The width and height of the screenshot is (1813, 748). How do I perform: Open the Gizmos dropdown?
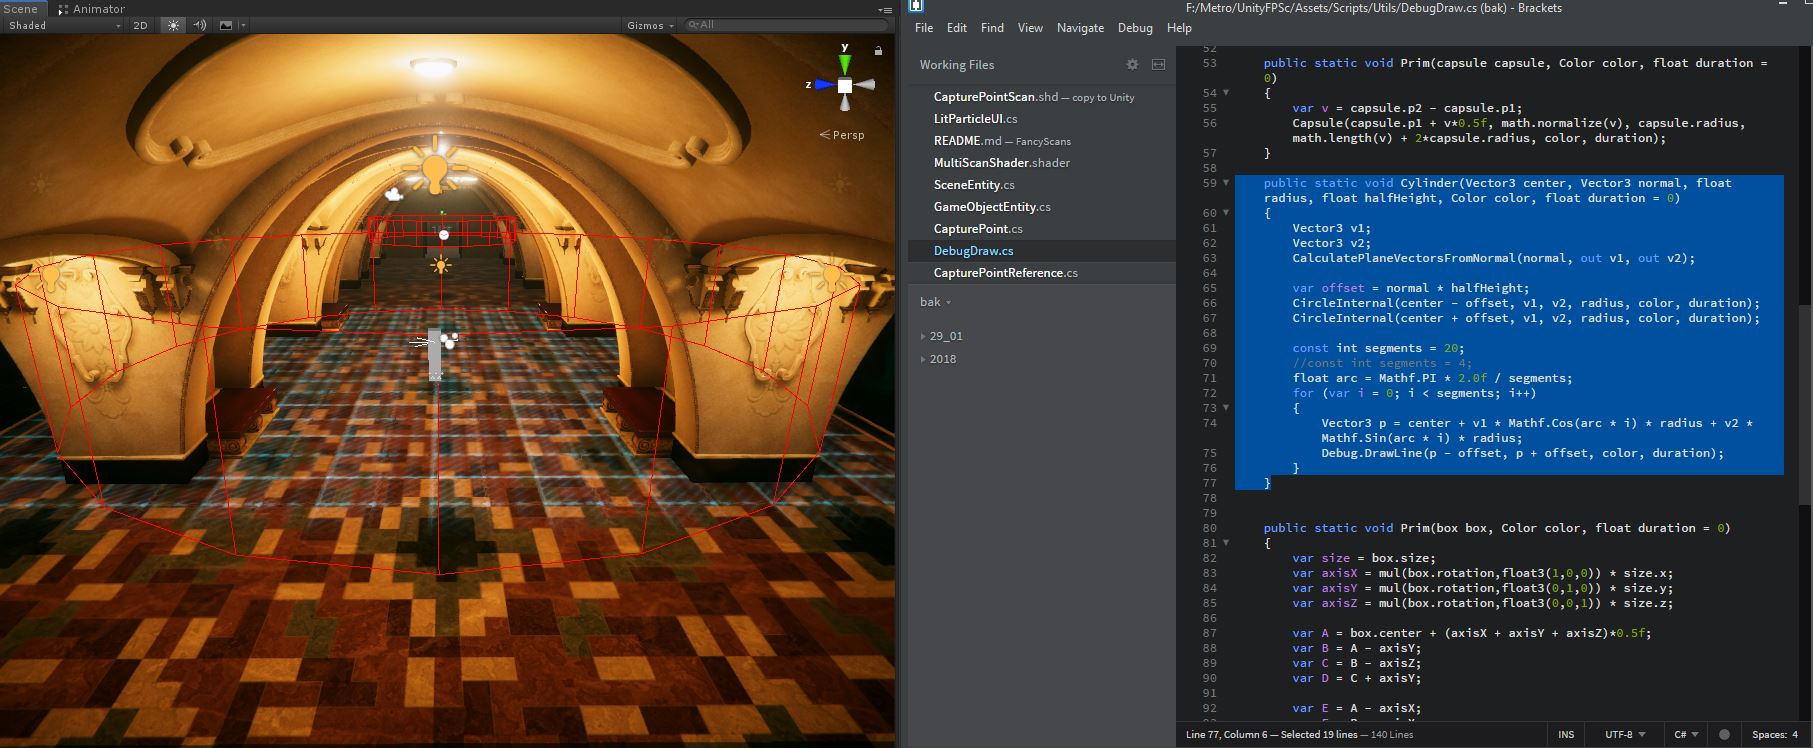650,25
